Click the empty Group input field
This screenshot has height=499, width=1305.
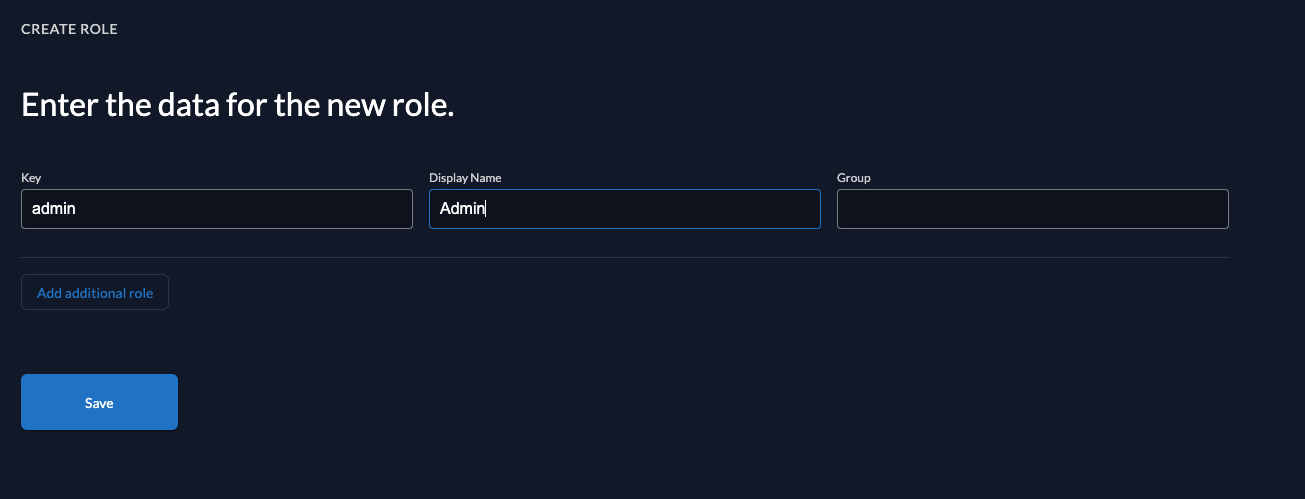[x=1032, y=209]
